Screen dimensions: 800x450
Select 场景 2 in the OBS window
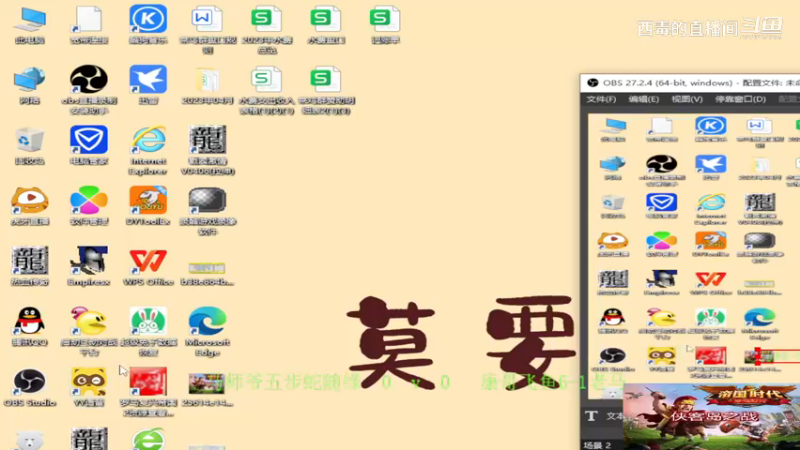(597, 445)
